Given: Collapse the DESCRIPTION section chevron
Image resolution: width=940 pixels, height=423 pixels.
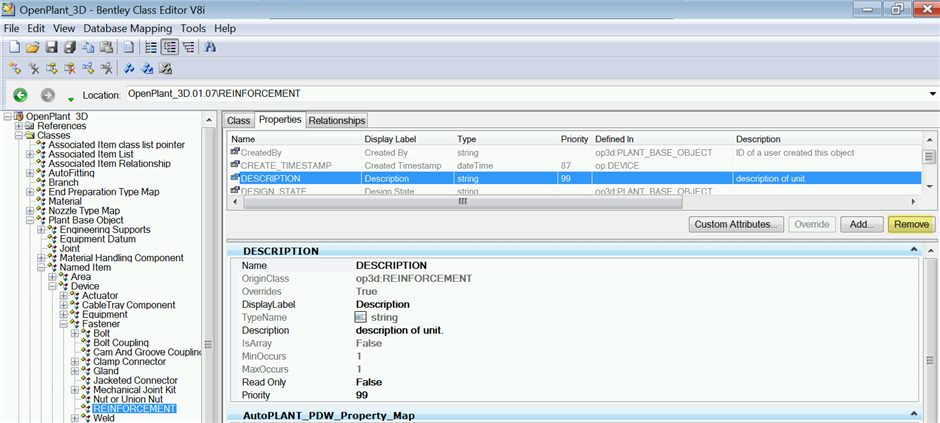Looking at the screenshot, I should coord(914,250).
